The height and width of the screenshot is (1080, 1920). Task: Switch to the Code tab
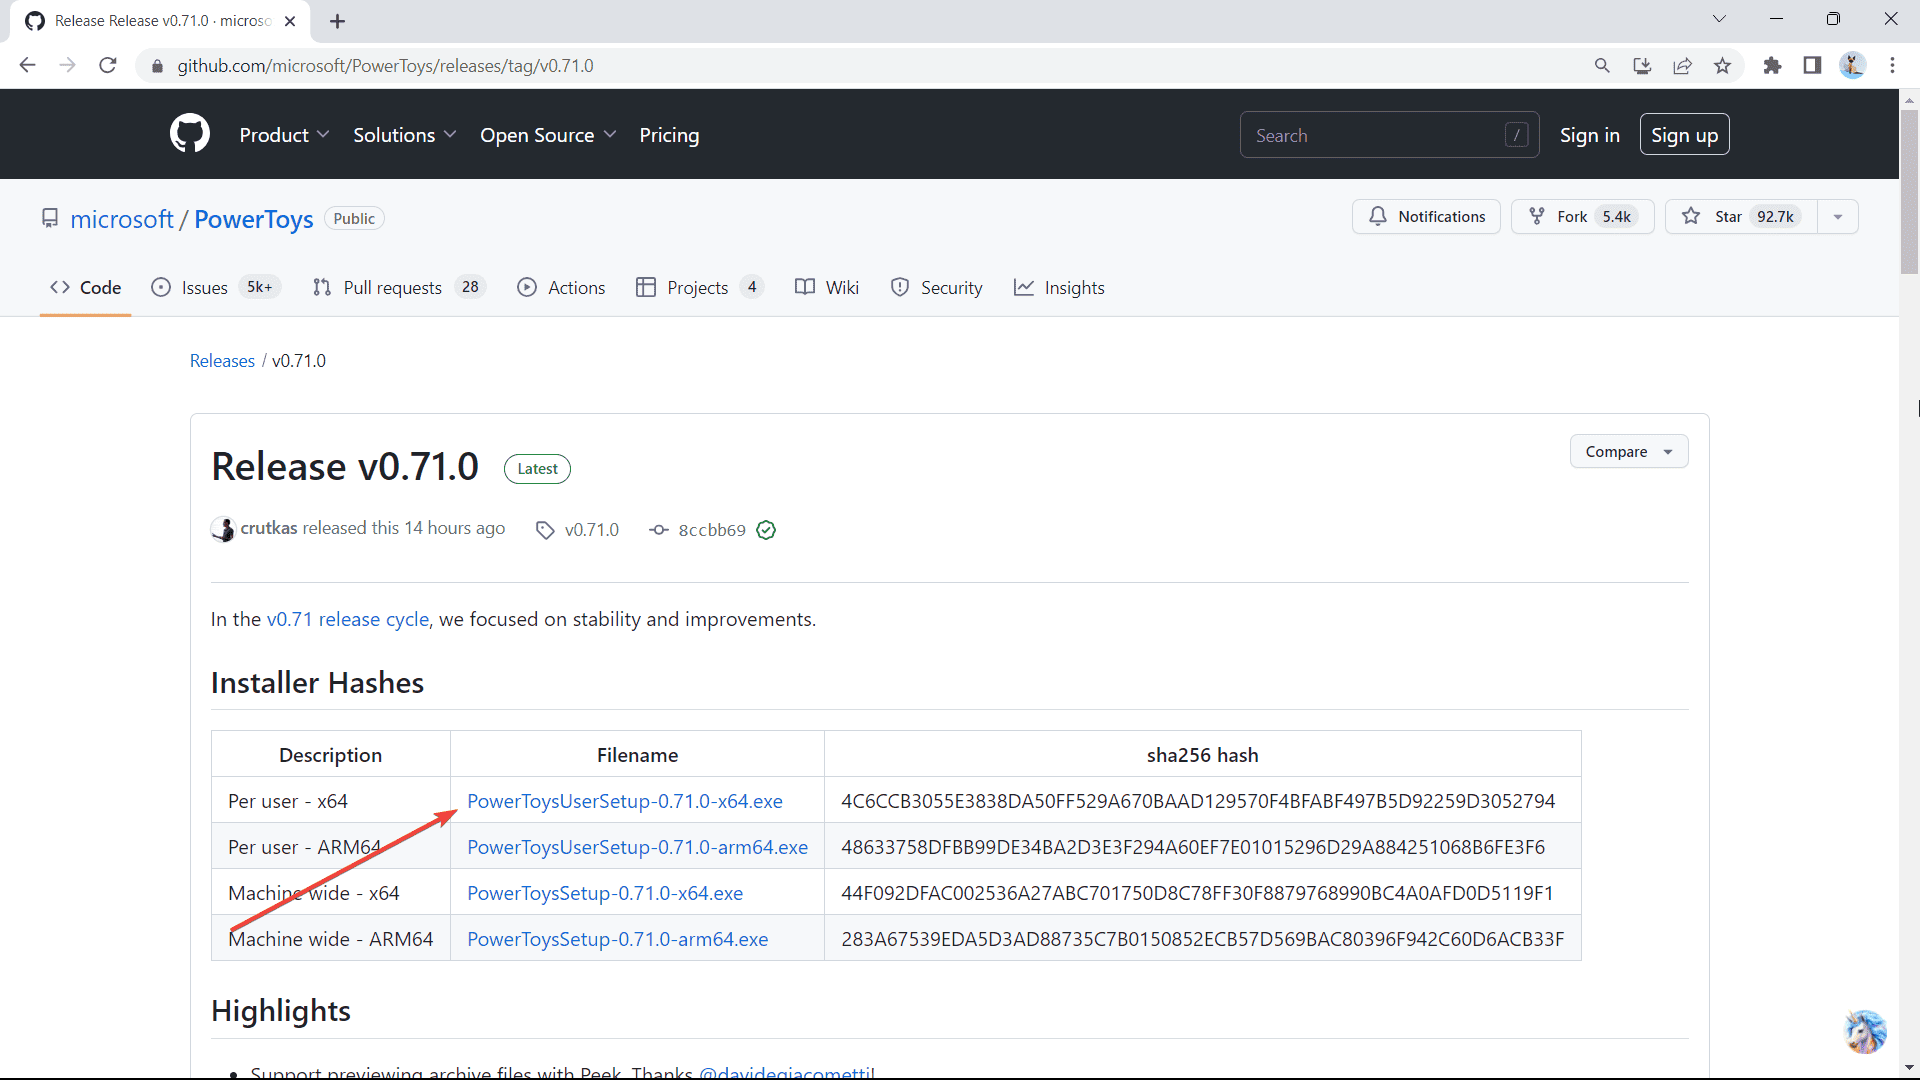click(x=86, y=288)
